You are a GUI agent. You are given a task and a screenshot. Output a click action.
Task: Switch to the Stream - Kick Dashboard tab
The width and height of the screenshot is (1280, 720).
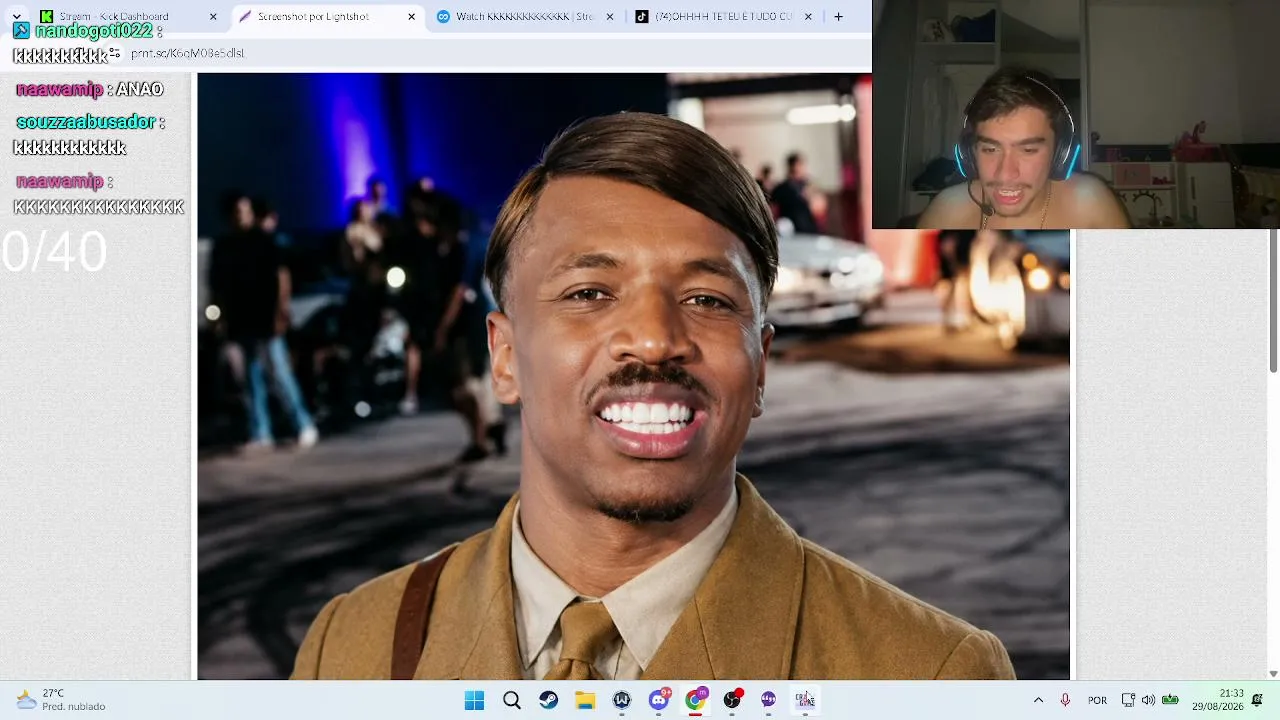(128, 16)
